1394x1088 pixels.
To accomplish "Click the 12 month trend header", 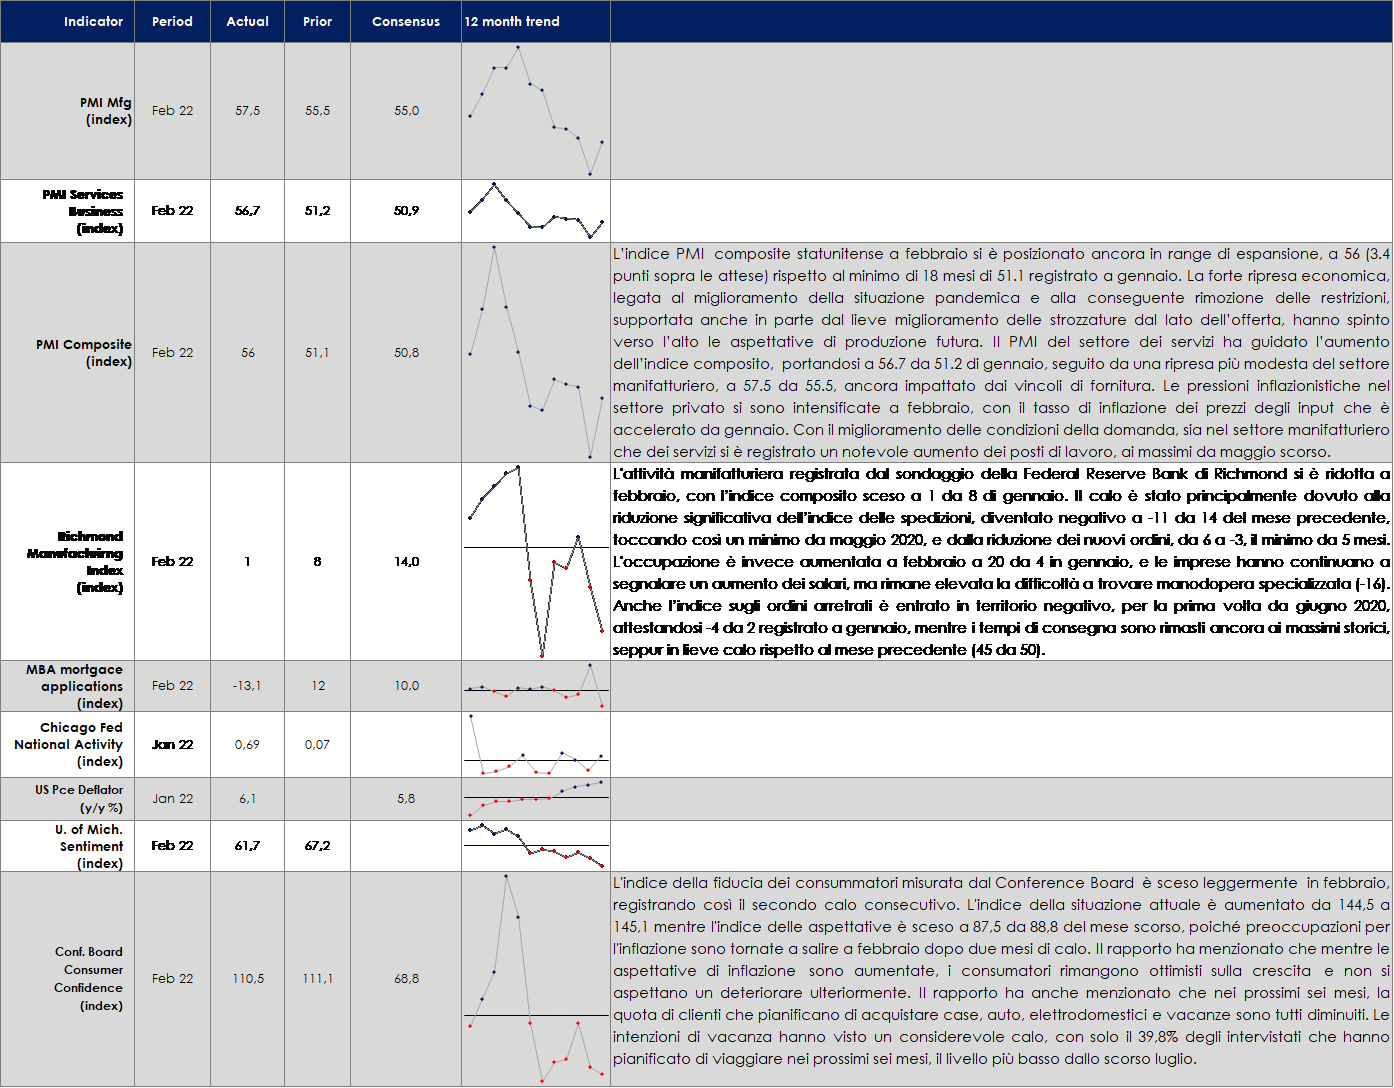I will click(x=512, y=21).
